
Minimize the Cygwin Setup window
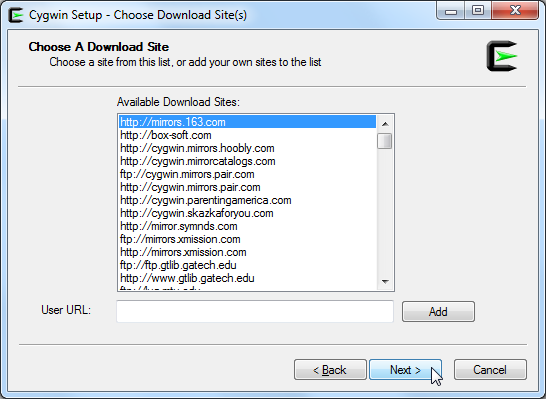(451, 11)
